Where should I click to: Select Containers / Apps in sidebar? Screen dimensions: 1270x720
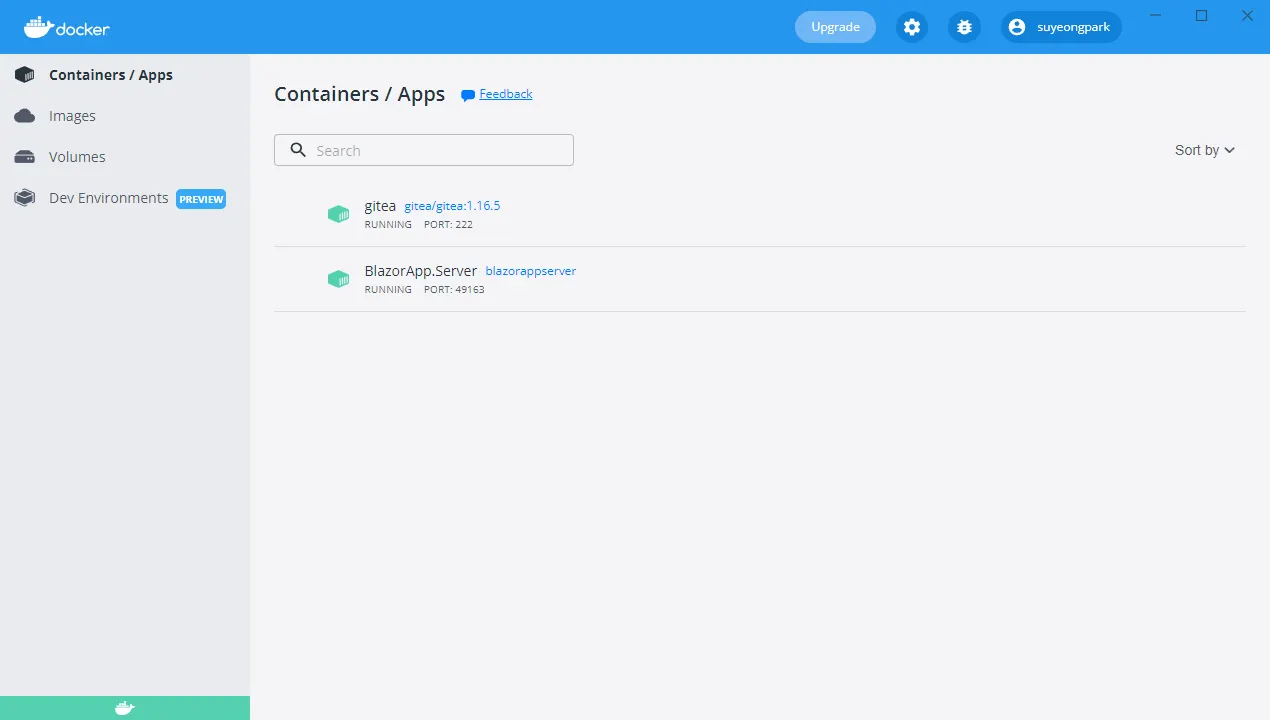click(110, 75)
